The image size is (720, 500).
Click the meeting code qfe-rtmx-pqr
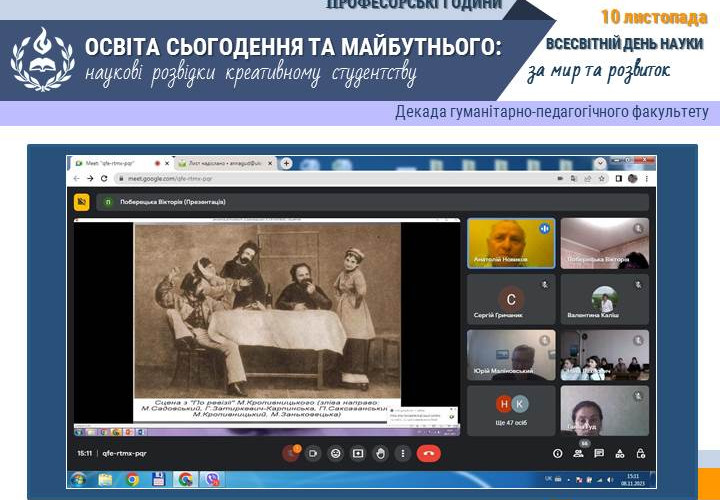pos(124,453)
